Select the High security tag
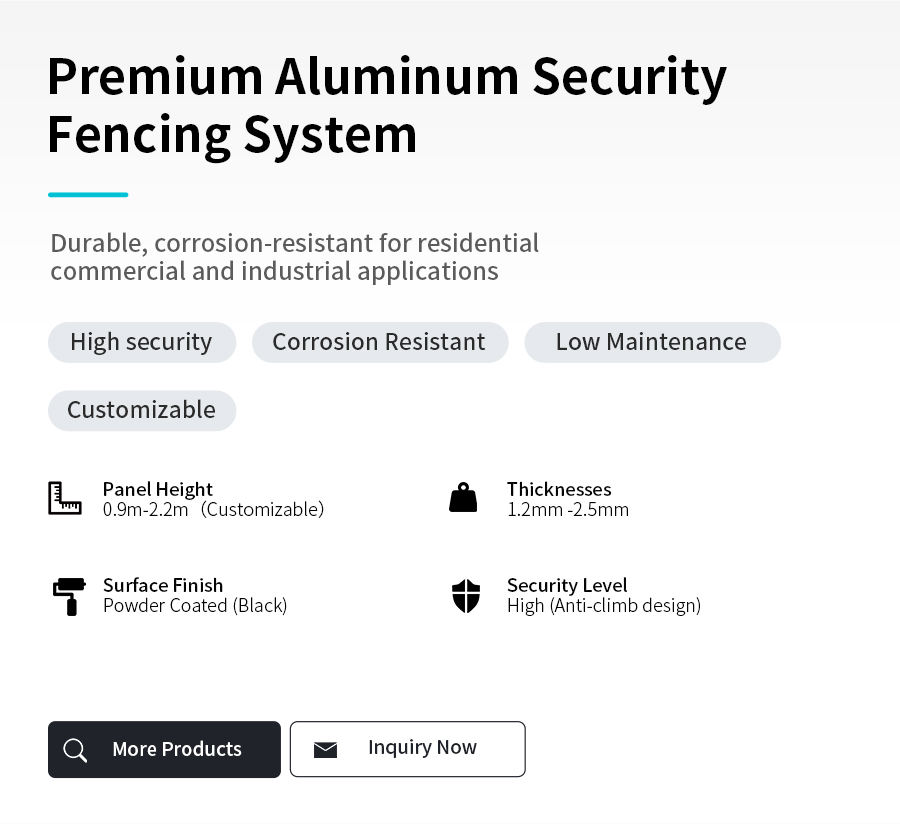The width and height of the screenshot is (900, 824). click(x=142, y=342)
